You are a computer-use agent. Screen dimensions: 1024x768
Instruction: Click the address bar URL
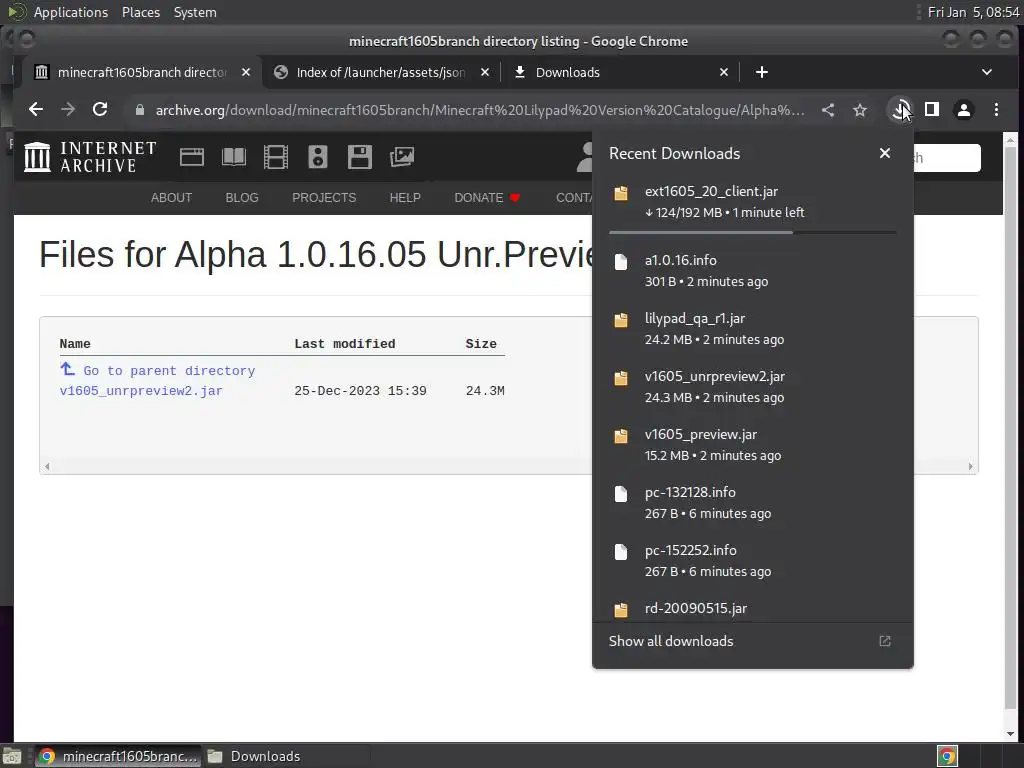(479, 110)
